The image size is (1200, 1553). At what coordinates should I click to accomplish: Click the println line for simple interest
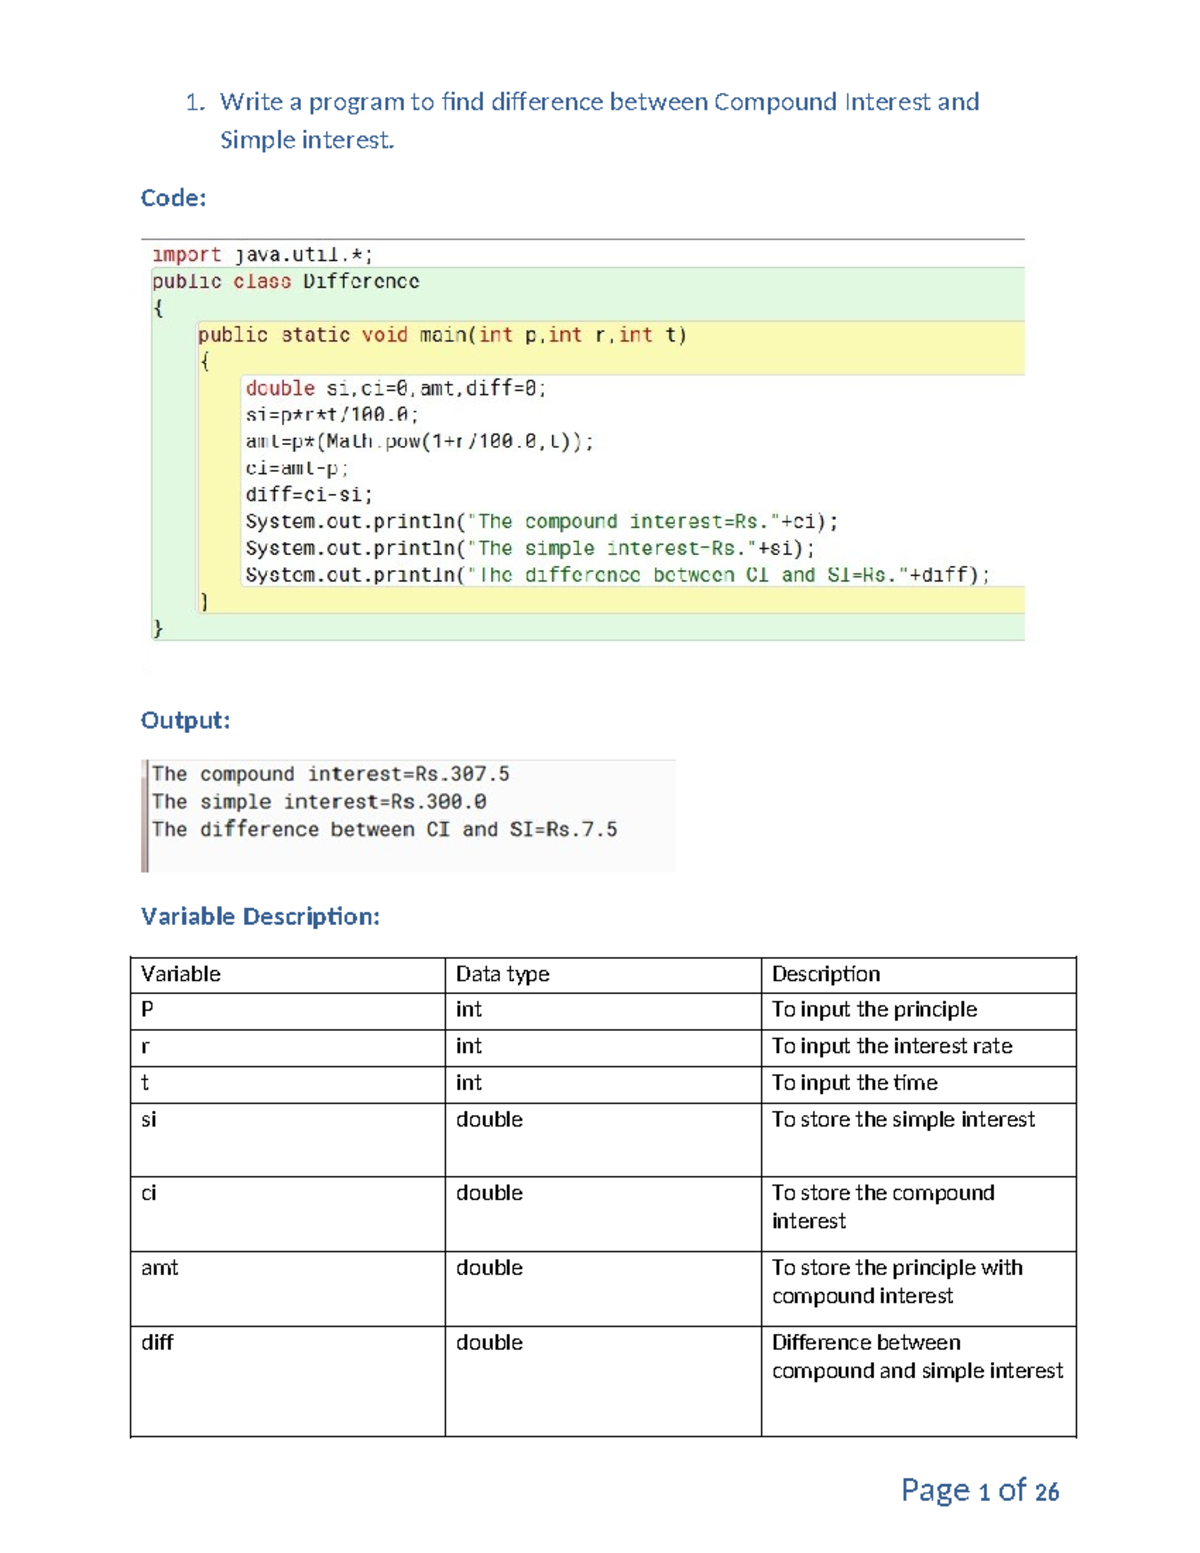point(530,548)
